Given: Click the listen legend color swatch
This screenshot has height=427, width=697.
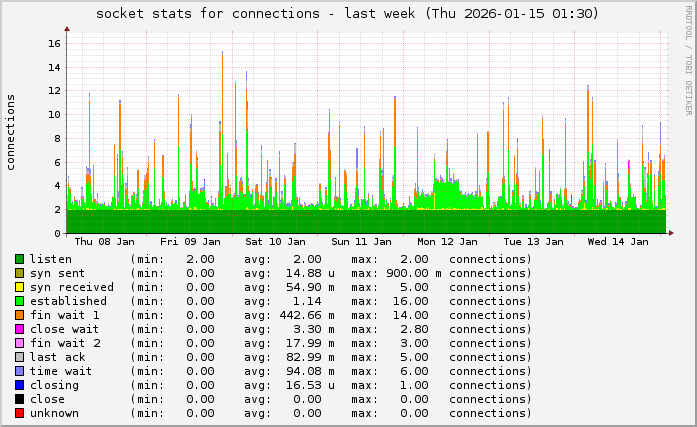Looking at the screenshot, I should coord(19,259).
